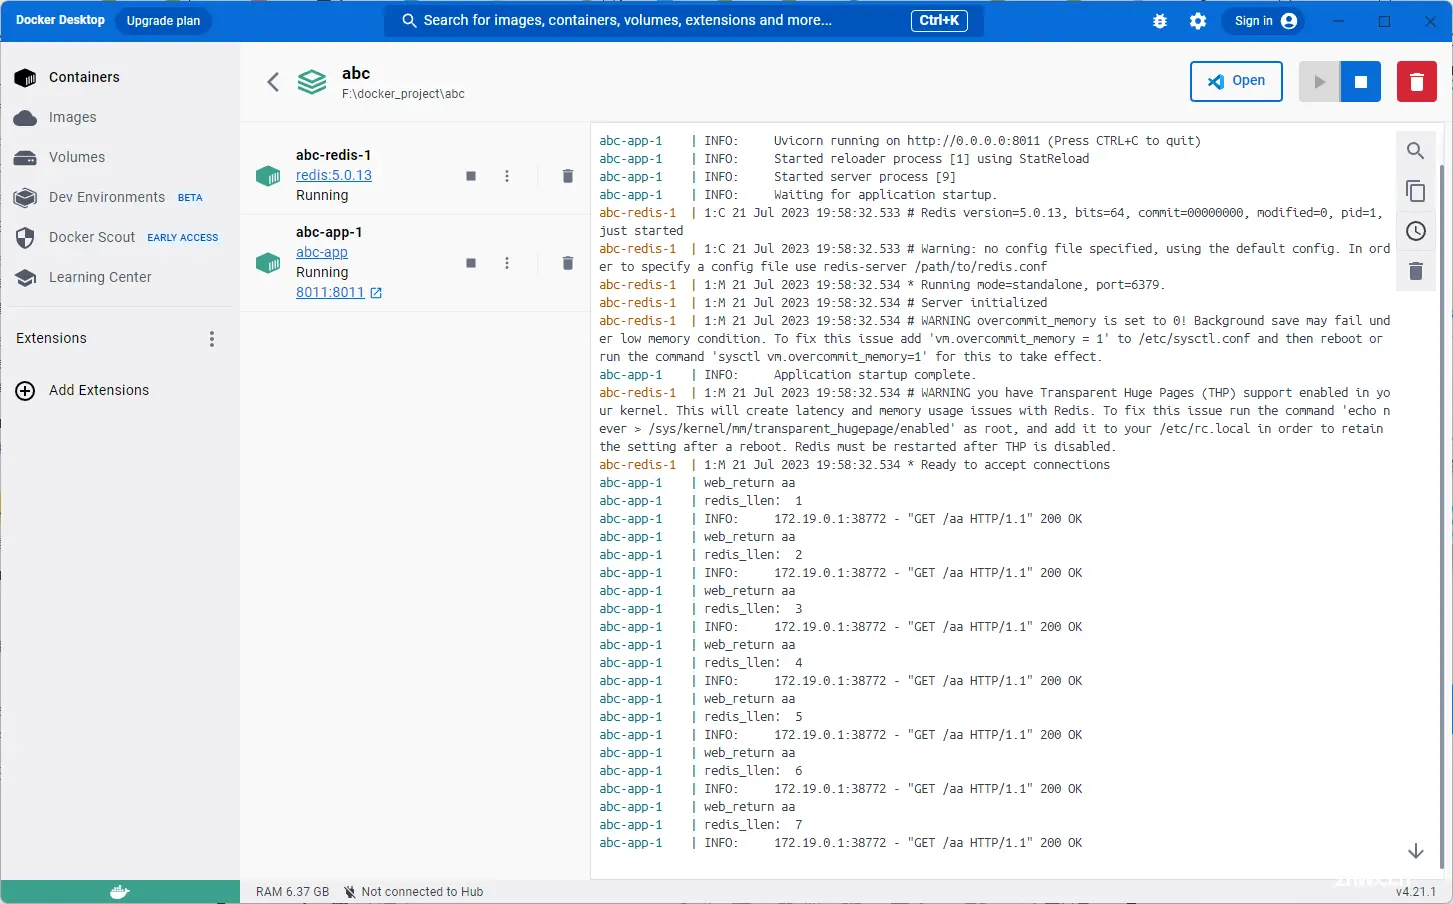
Task: Open more options for abc-app-1
Action: point(507,263)
